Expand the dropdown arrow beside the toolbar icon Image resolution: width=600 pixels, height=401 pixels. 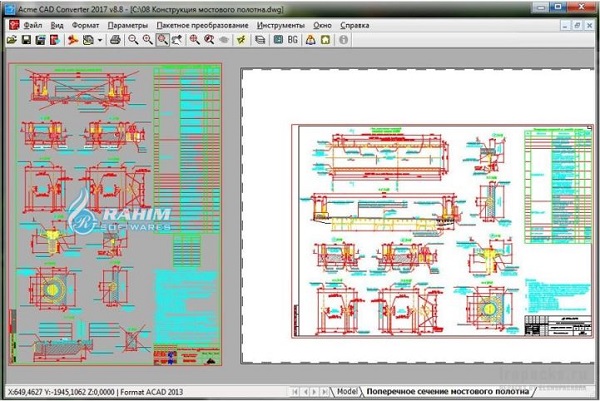(100, 40)
